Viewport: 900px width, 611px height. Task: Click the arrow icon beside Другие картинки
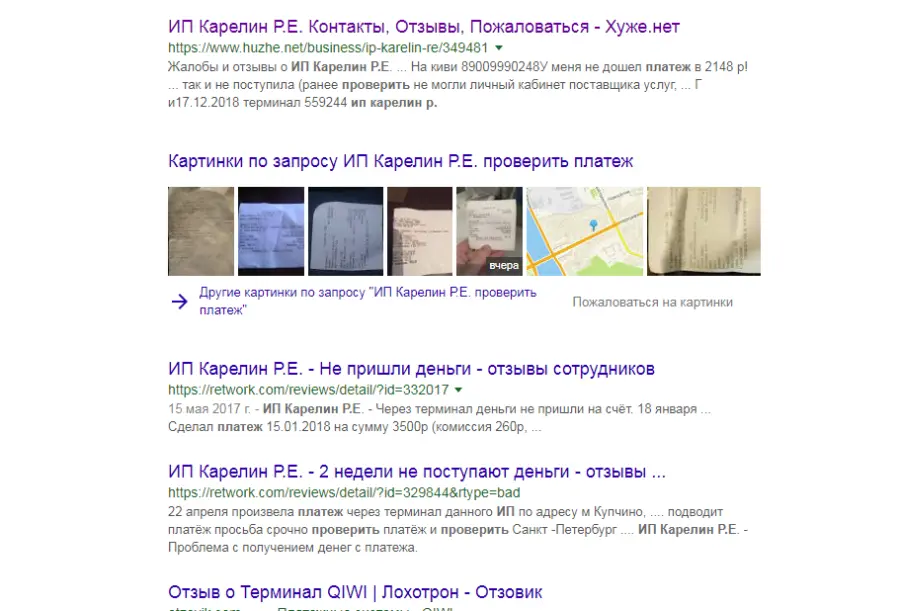click(x=180, y=301)
